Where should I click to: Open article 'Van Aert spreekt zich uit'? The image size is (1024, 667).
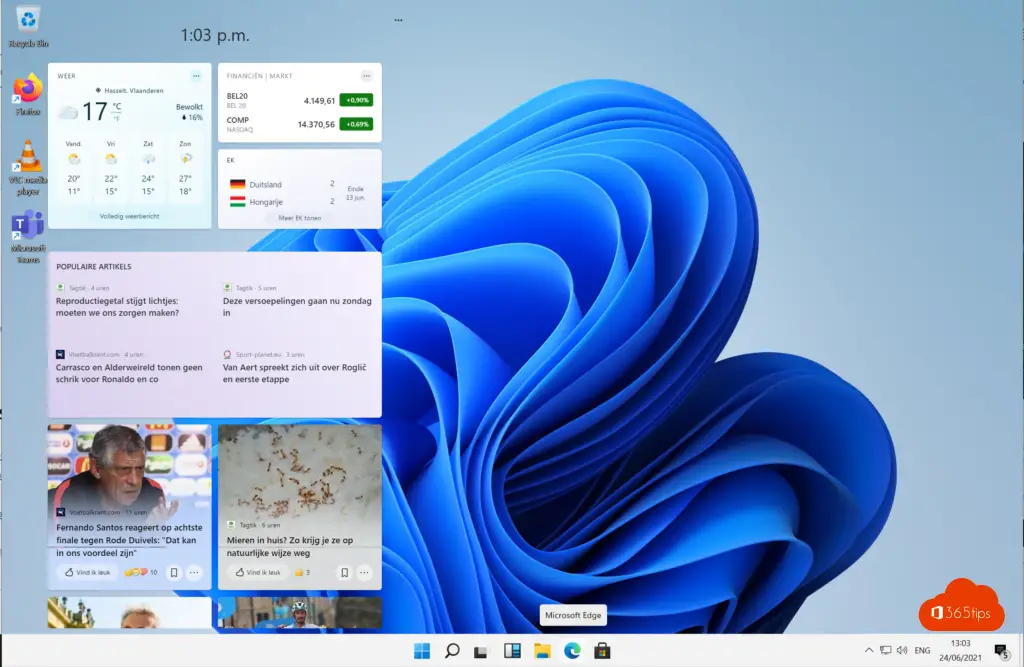(295, 373)
